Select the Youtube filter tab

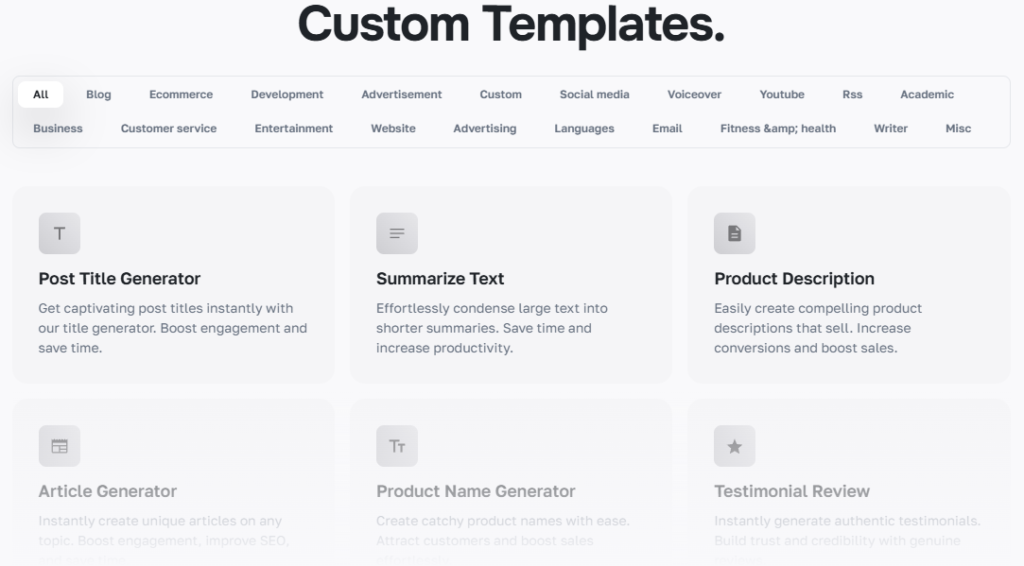781,95
